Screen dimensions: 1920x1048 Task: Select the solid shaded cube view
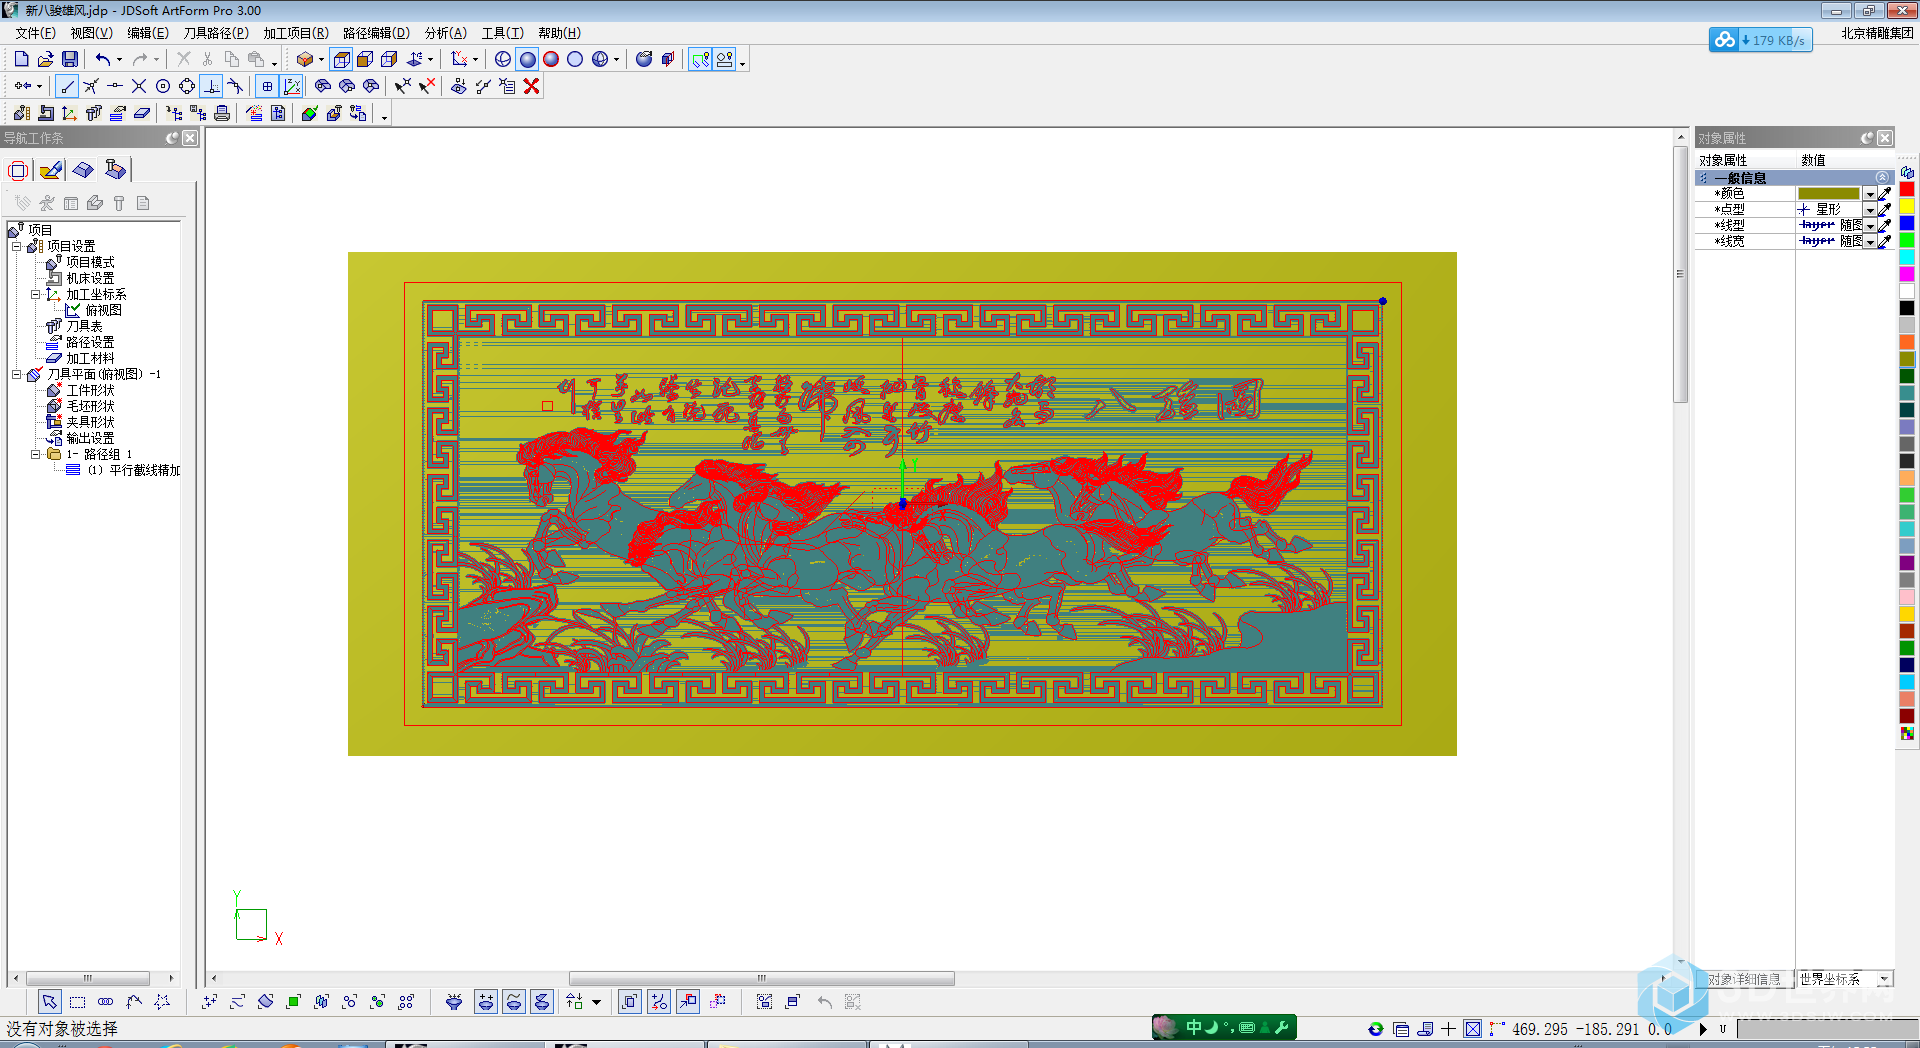[365, 59]
